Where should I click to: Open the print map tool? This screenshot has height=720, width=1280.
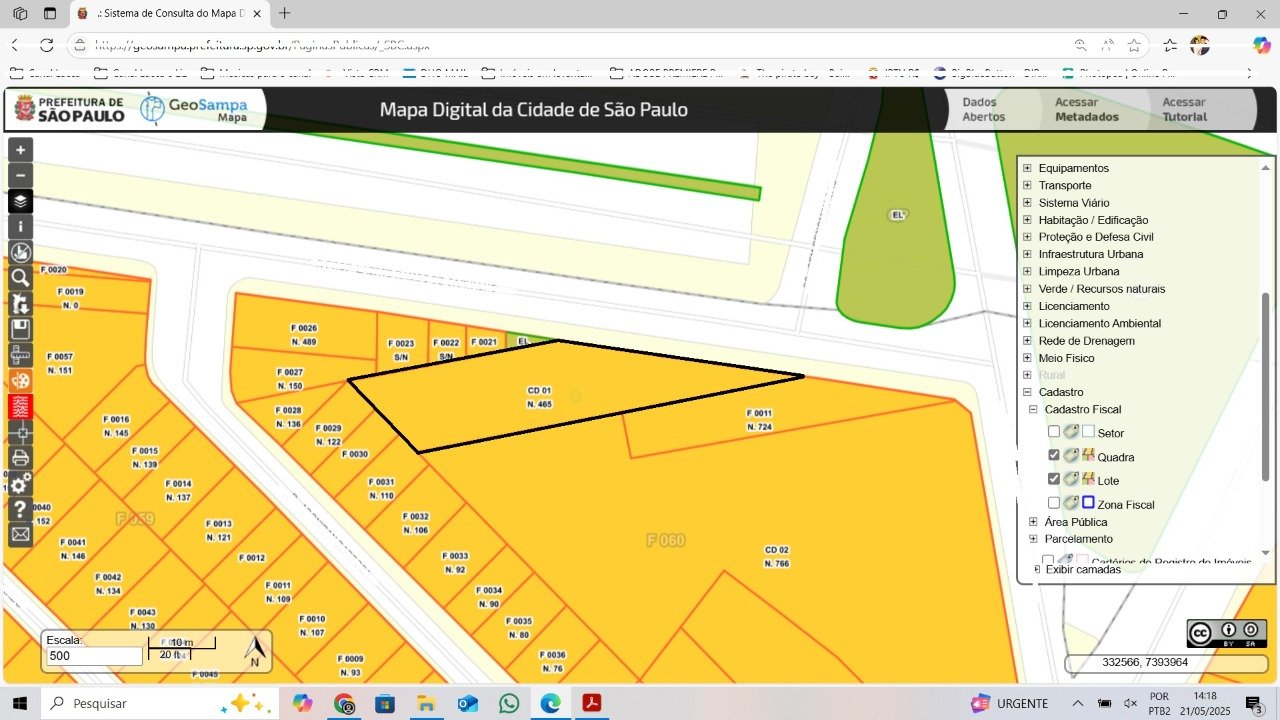pyautogui.click(x=20, y=458)
